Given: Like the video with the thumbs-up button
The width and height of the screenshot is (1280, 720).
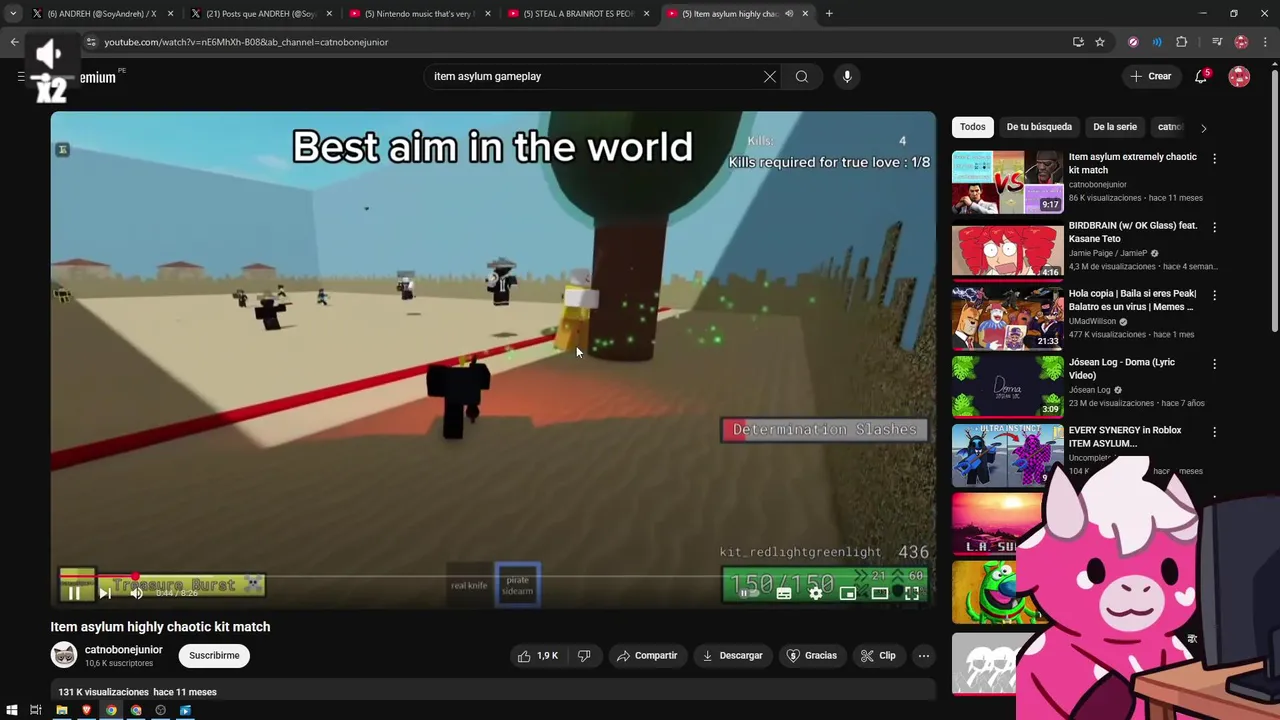Looking at the screenshot, I should click(x=538, y=656).
